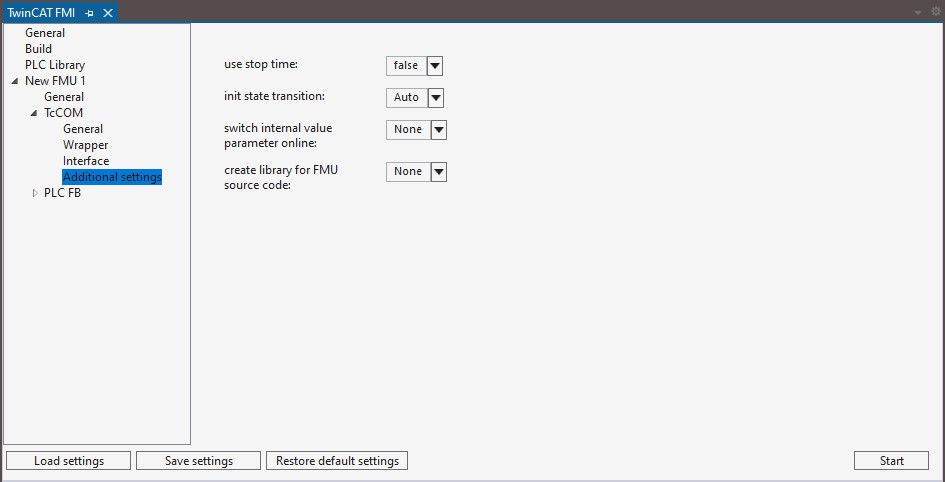Click the 'Auto' value field
The height and width of the screenshot is (482, 945).
407,98
